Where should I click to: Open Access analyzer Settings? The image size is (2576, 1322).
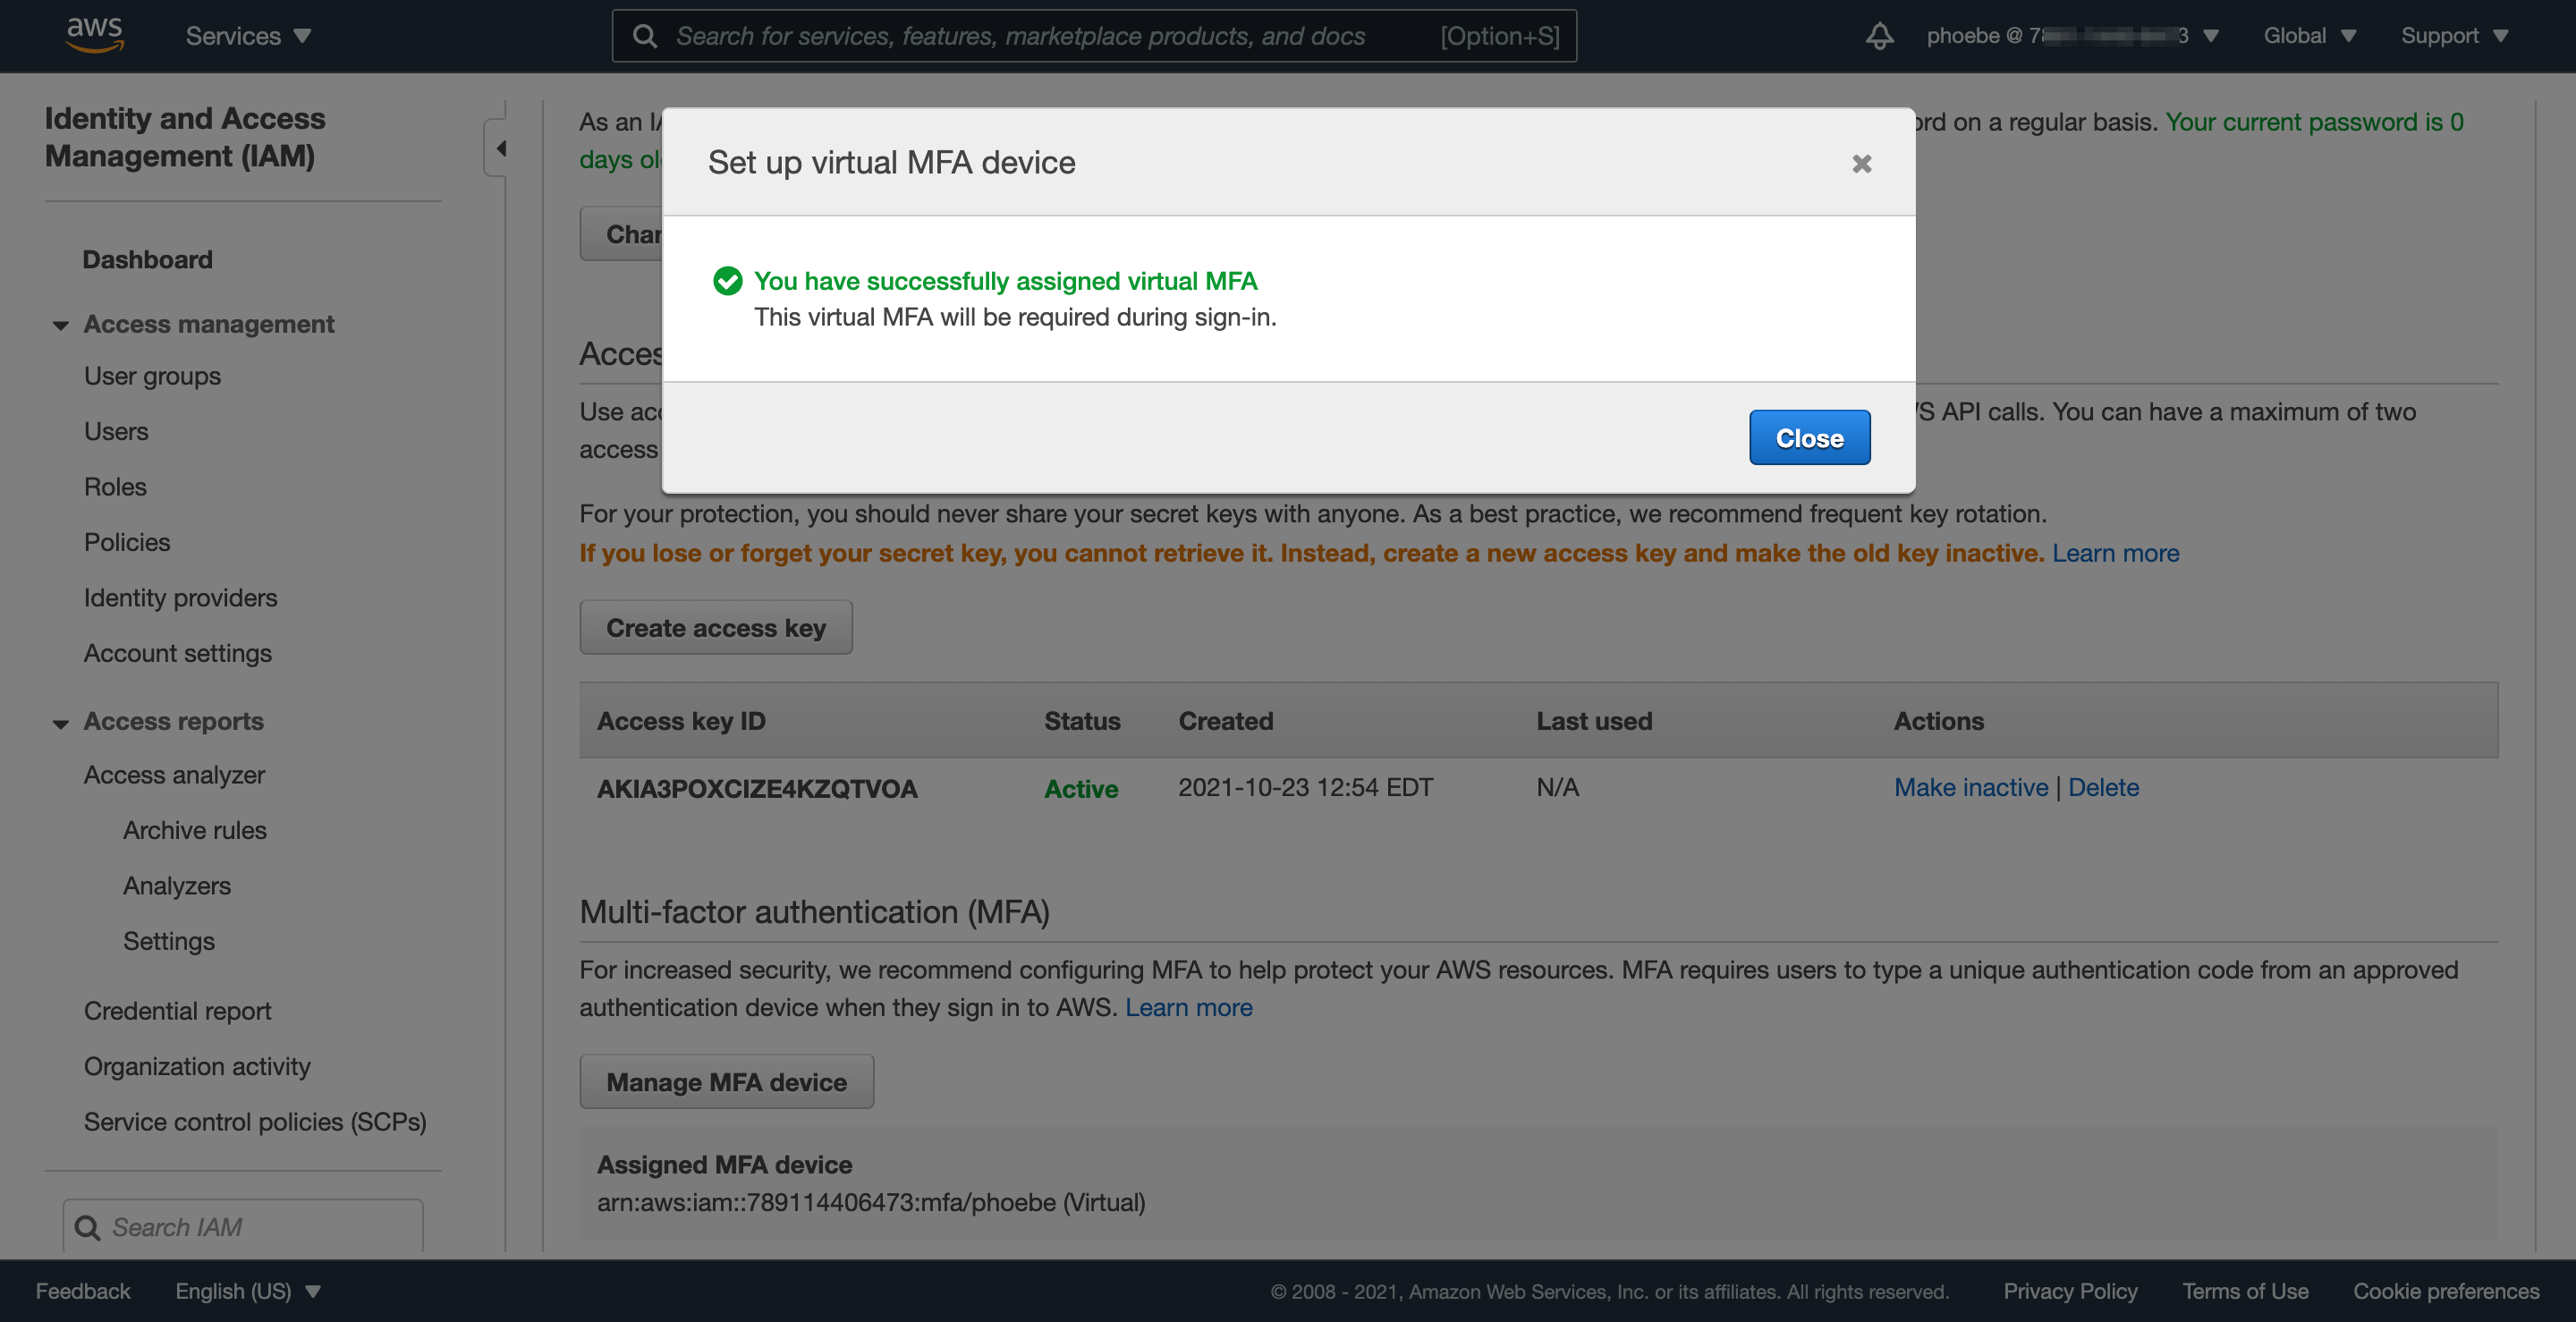click(169, 941)
